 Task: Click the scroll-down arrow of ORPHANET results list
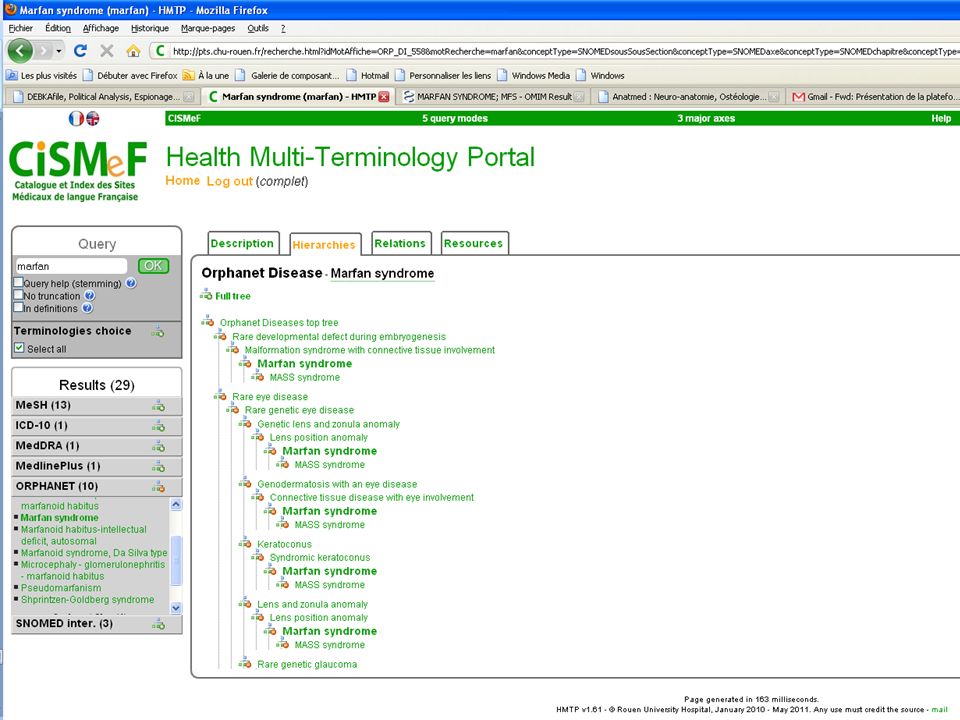(x=176, y=607)
